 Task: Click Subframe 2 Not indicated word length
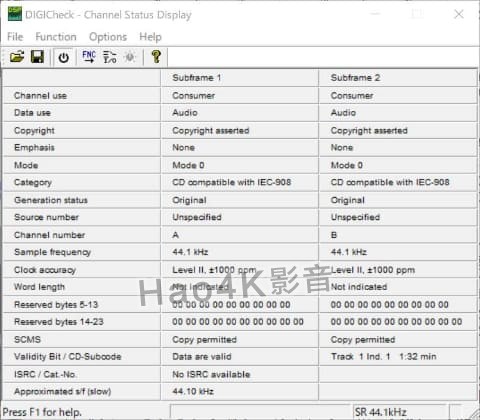(x=359, y=287)
